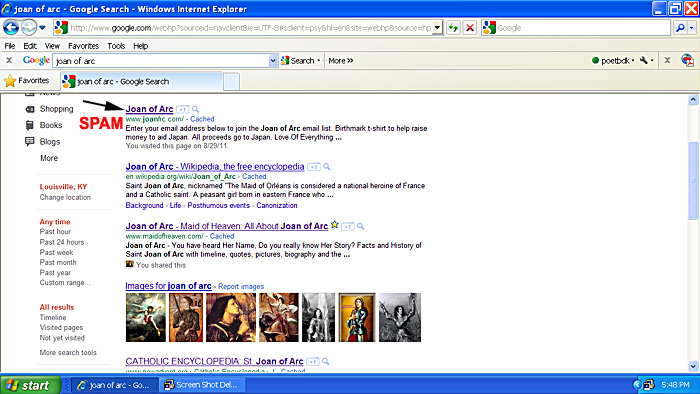
Task: Click the Change location link
Action: 65,197
